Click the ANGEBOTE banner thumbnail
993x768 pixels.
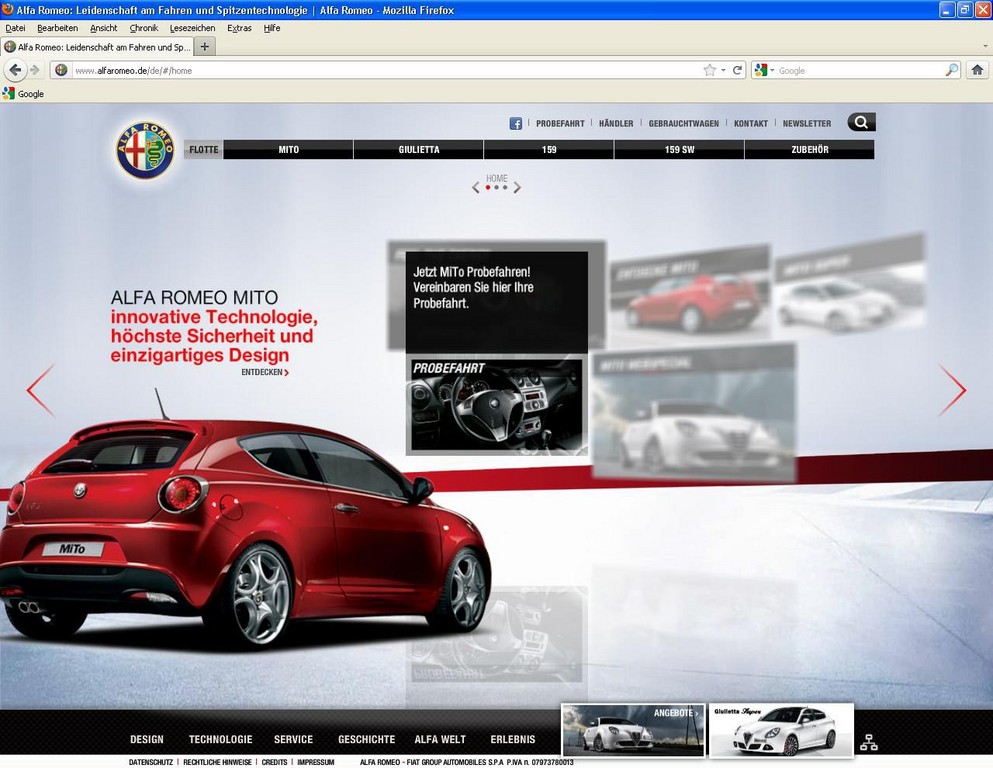tap(633, 730)
